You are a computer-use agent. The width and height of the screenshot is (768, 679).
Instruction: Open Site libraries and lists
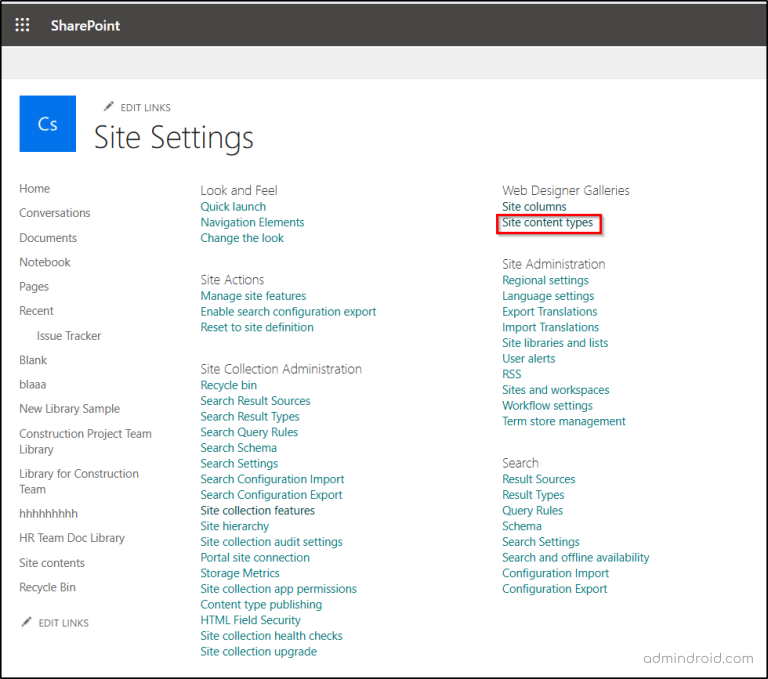click(x=555, y=343)
